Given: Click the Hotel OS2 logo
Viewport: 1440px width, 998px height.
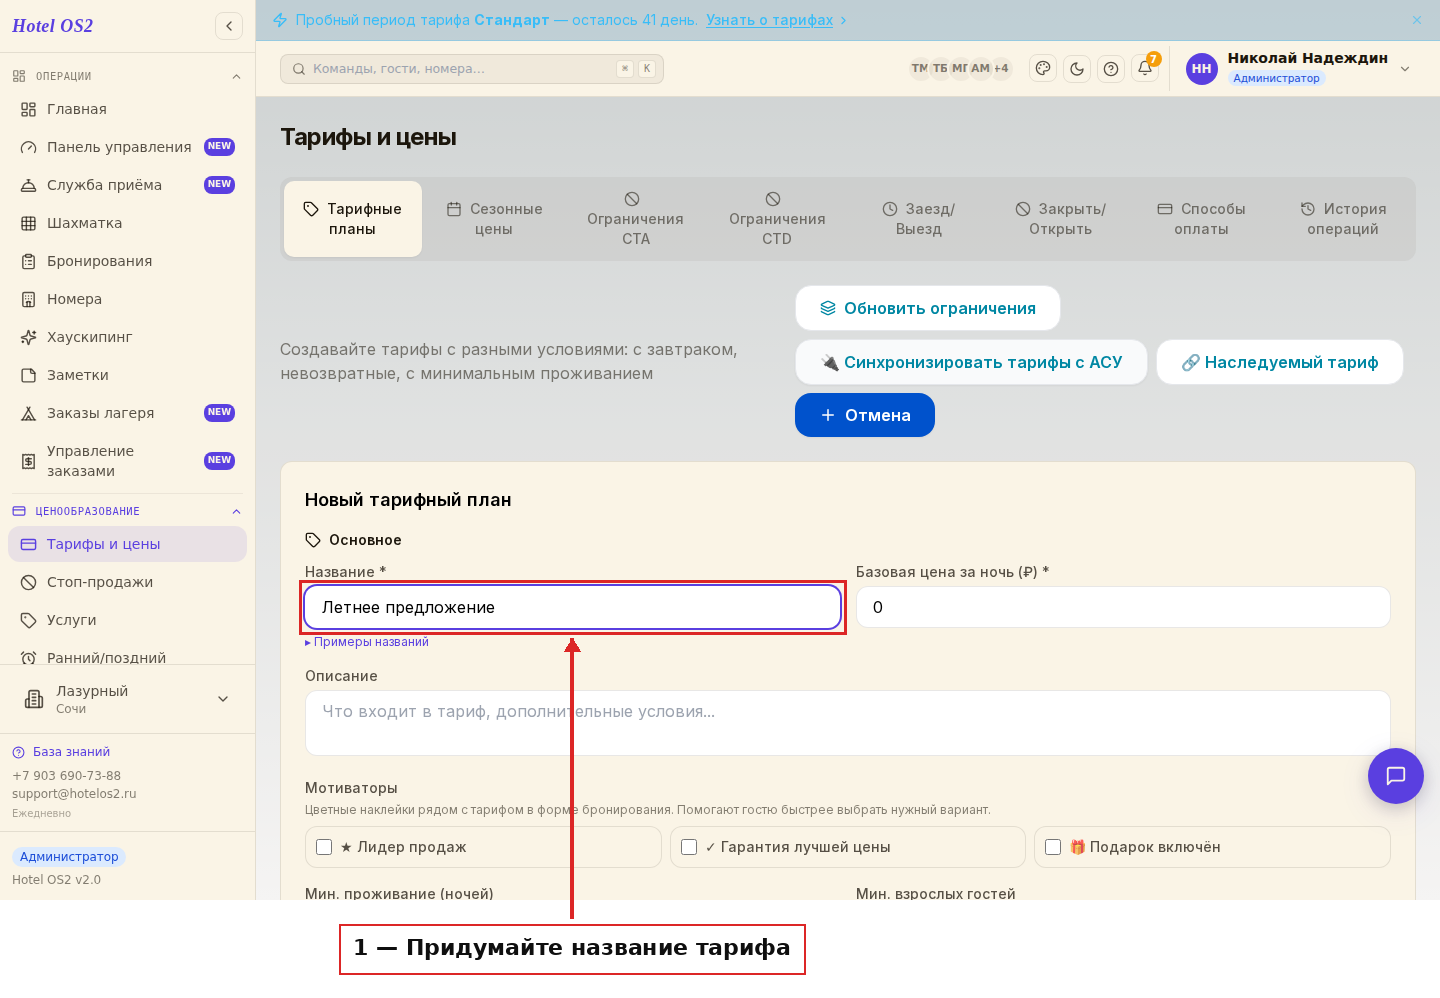Looking at the screenshot, I should click(53, 26).
